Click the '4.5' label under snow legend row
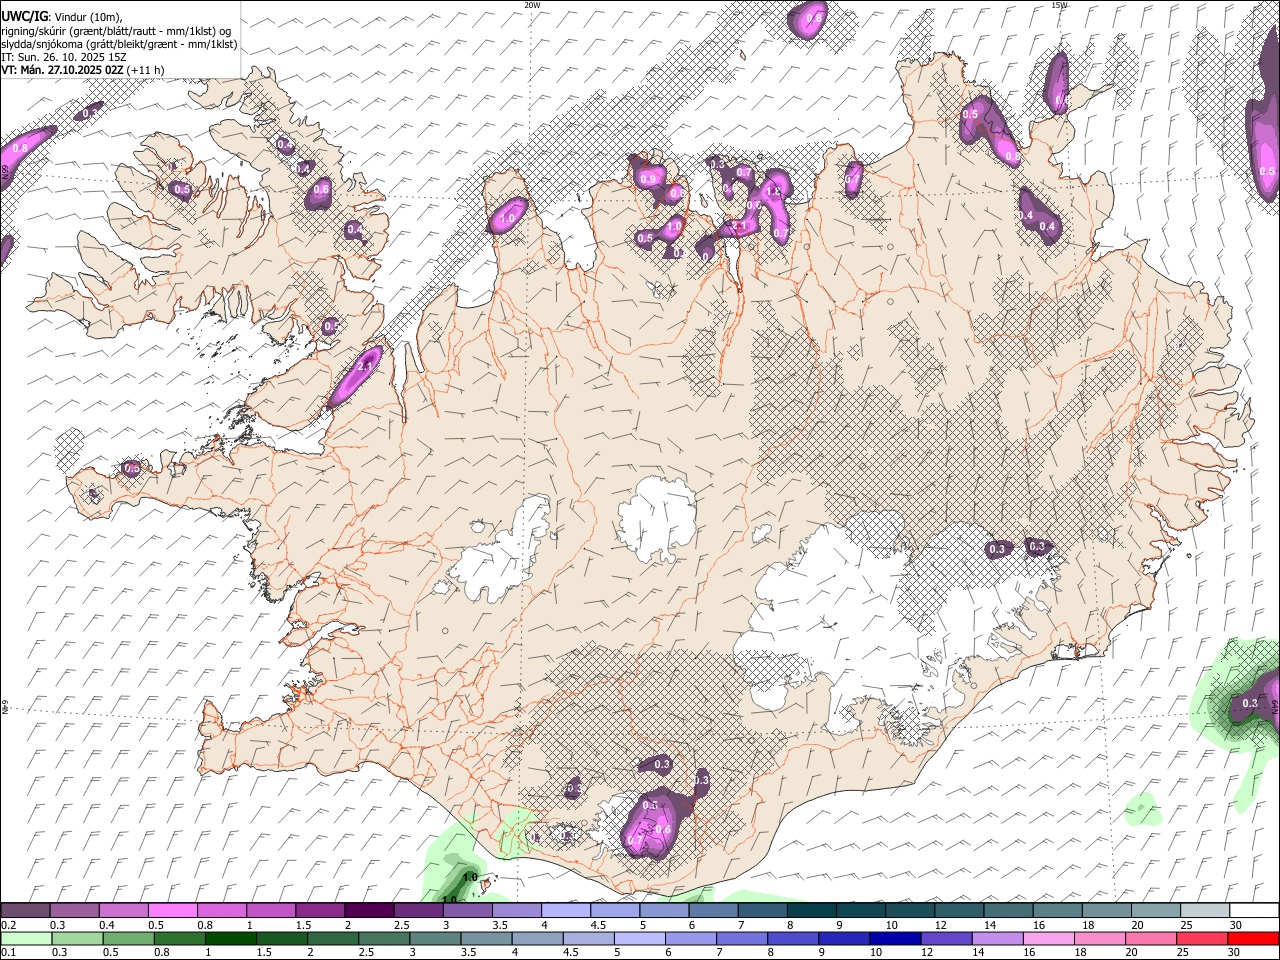1280x960 pixels. click(598, 925)
